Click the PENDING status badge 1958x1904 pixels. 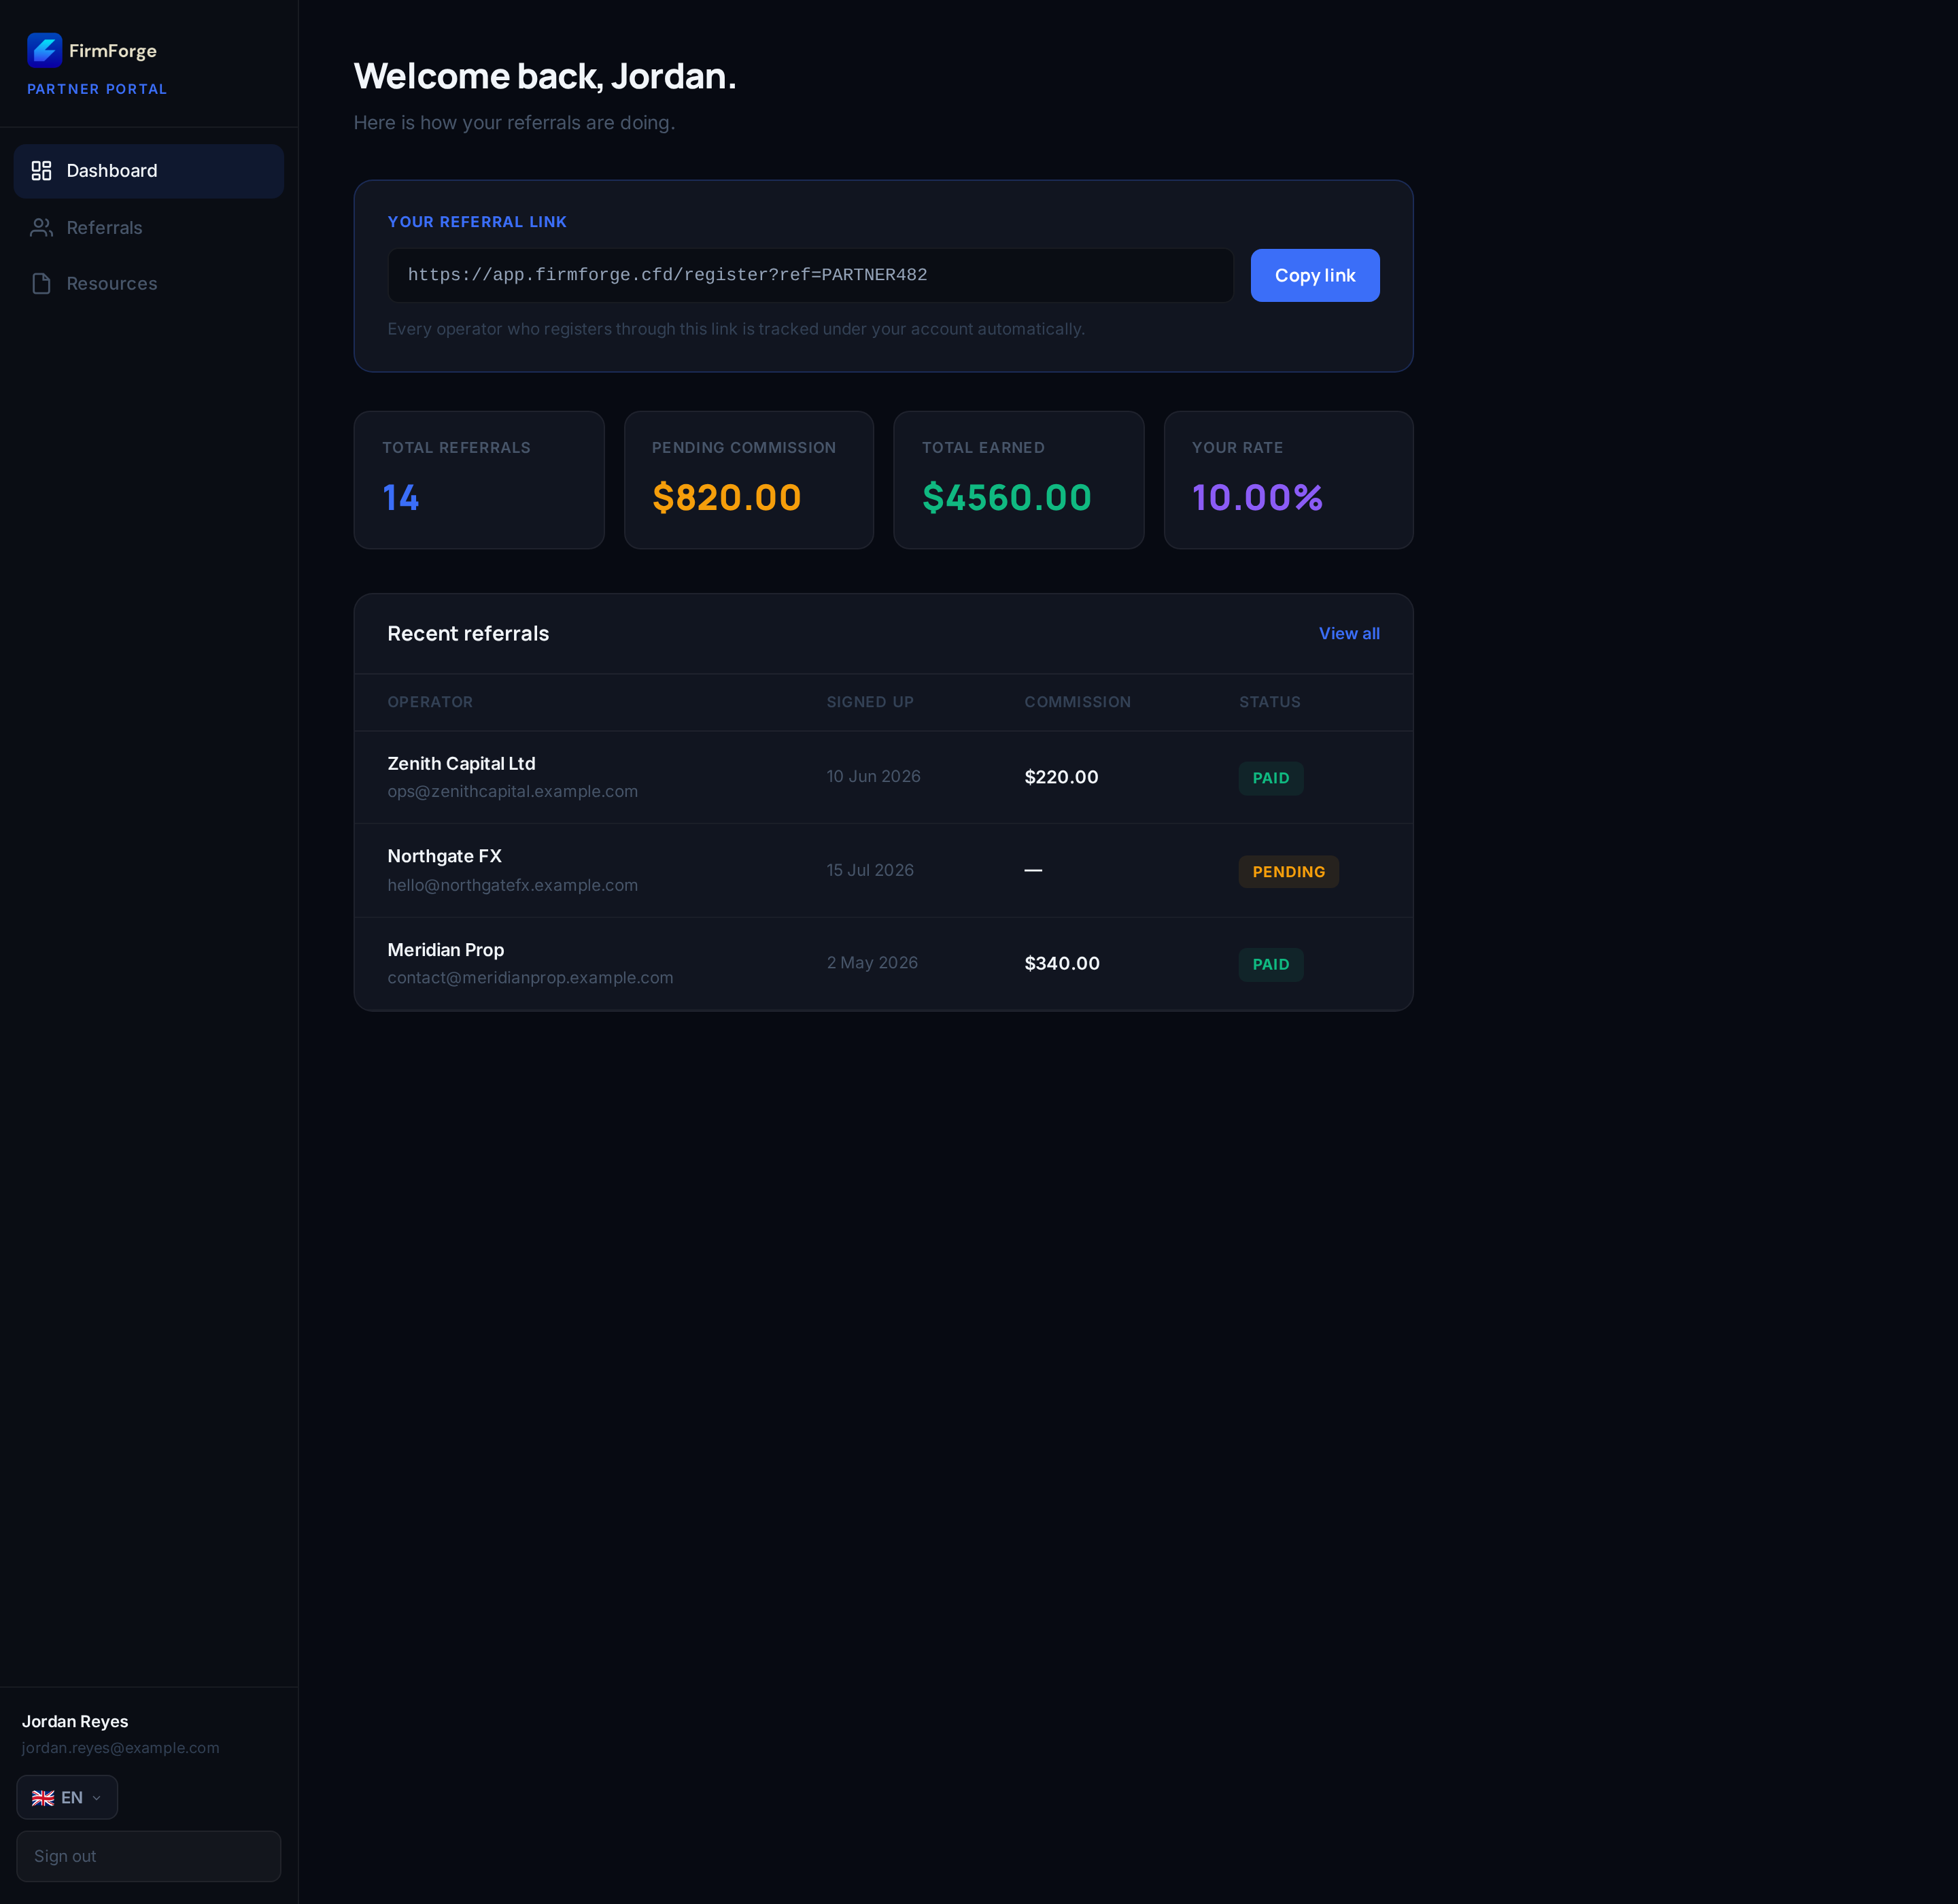click(x=1289, y=872)
